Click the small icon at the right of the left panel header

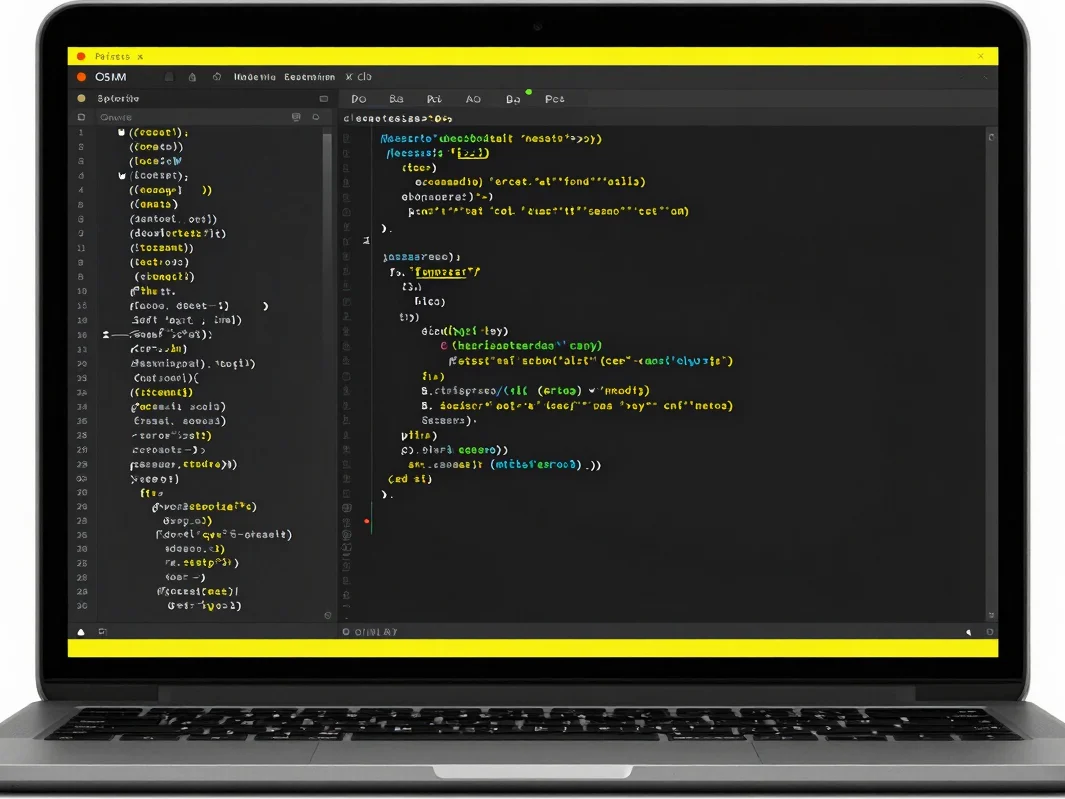click(323, 99)
